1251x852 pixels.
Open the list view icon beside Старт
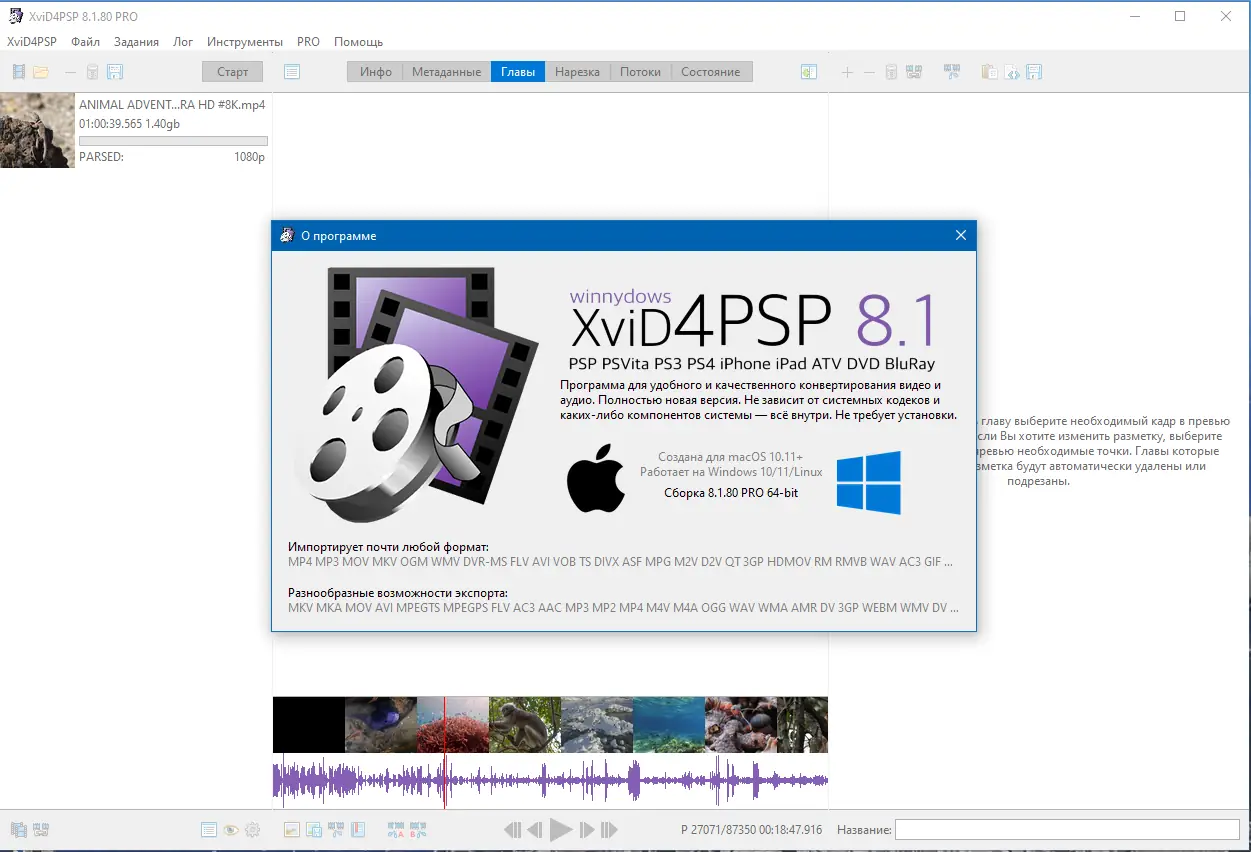292,72
